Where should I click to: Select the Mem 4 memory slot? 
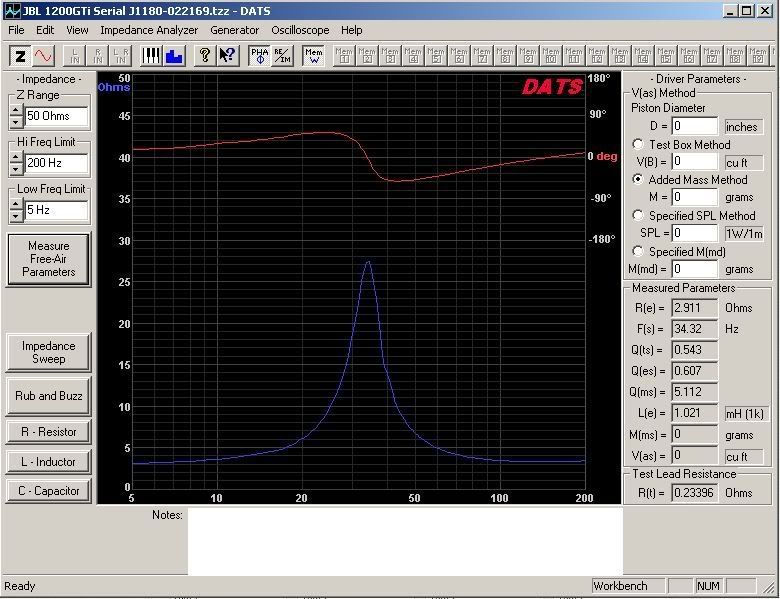click(413, 56)
